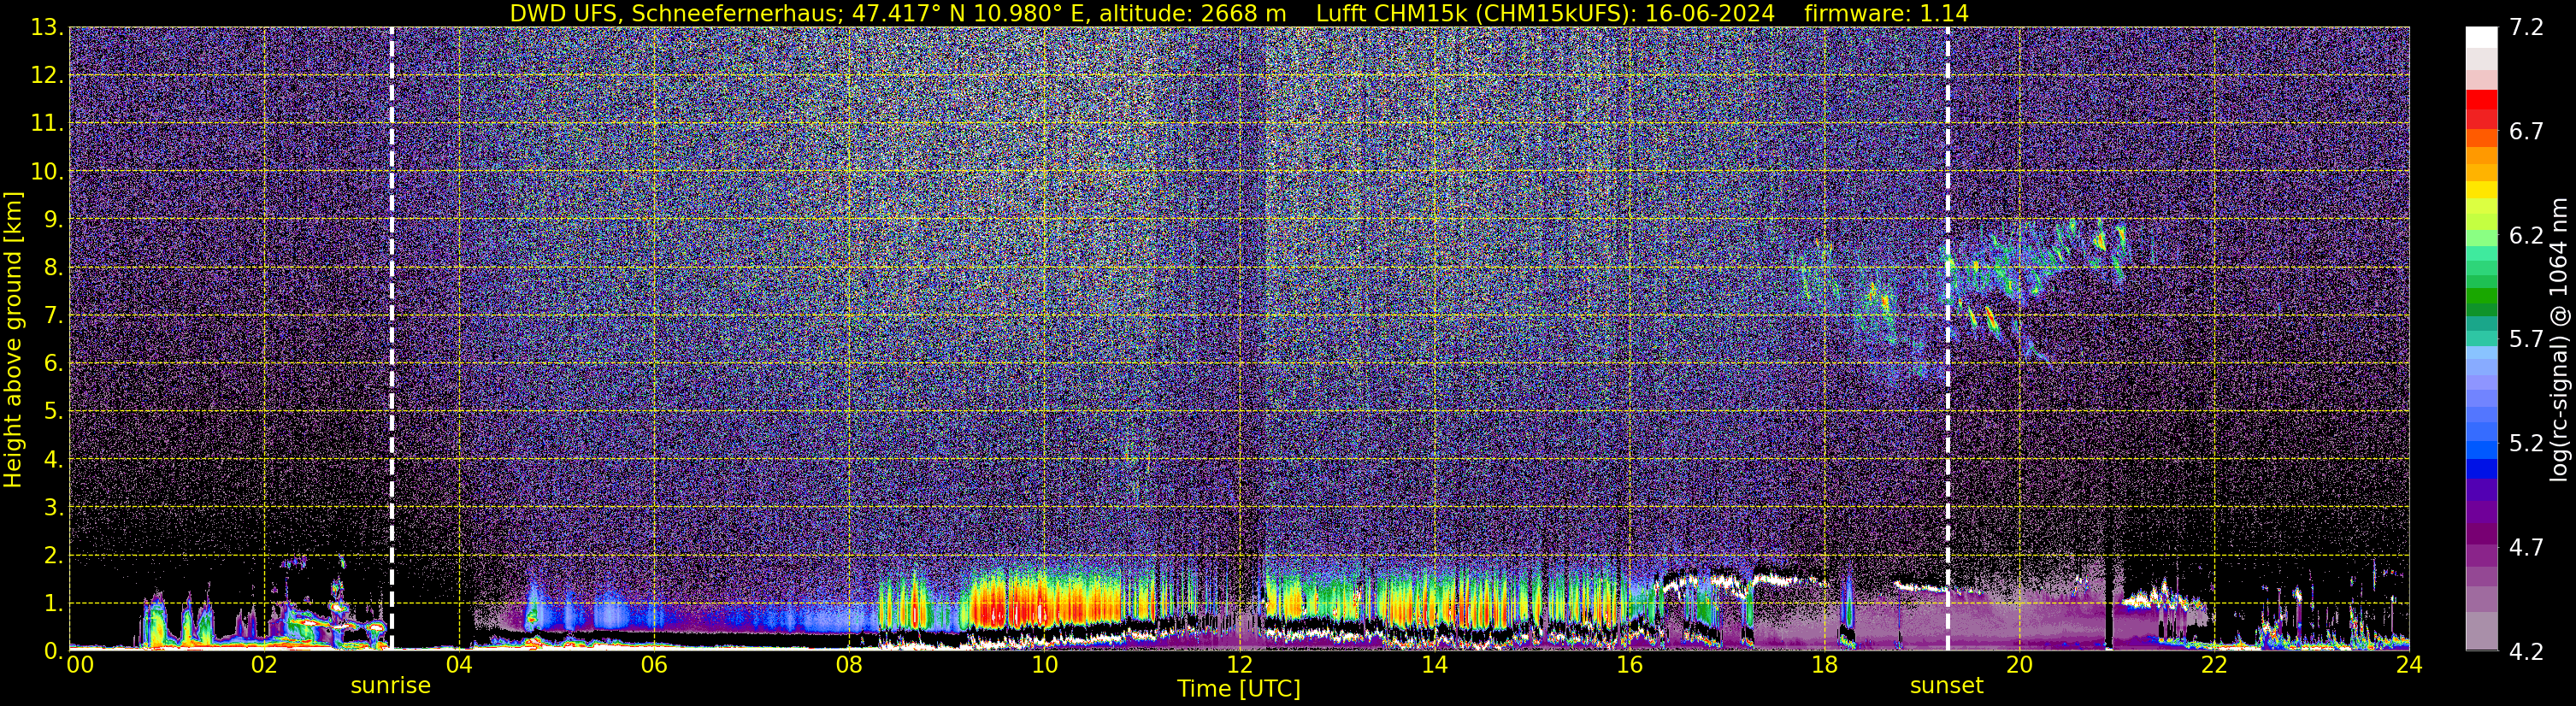Click the '7.' height tick label
2576x706 pixels.
pos(53,315)
